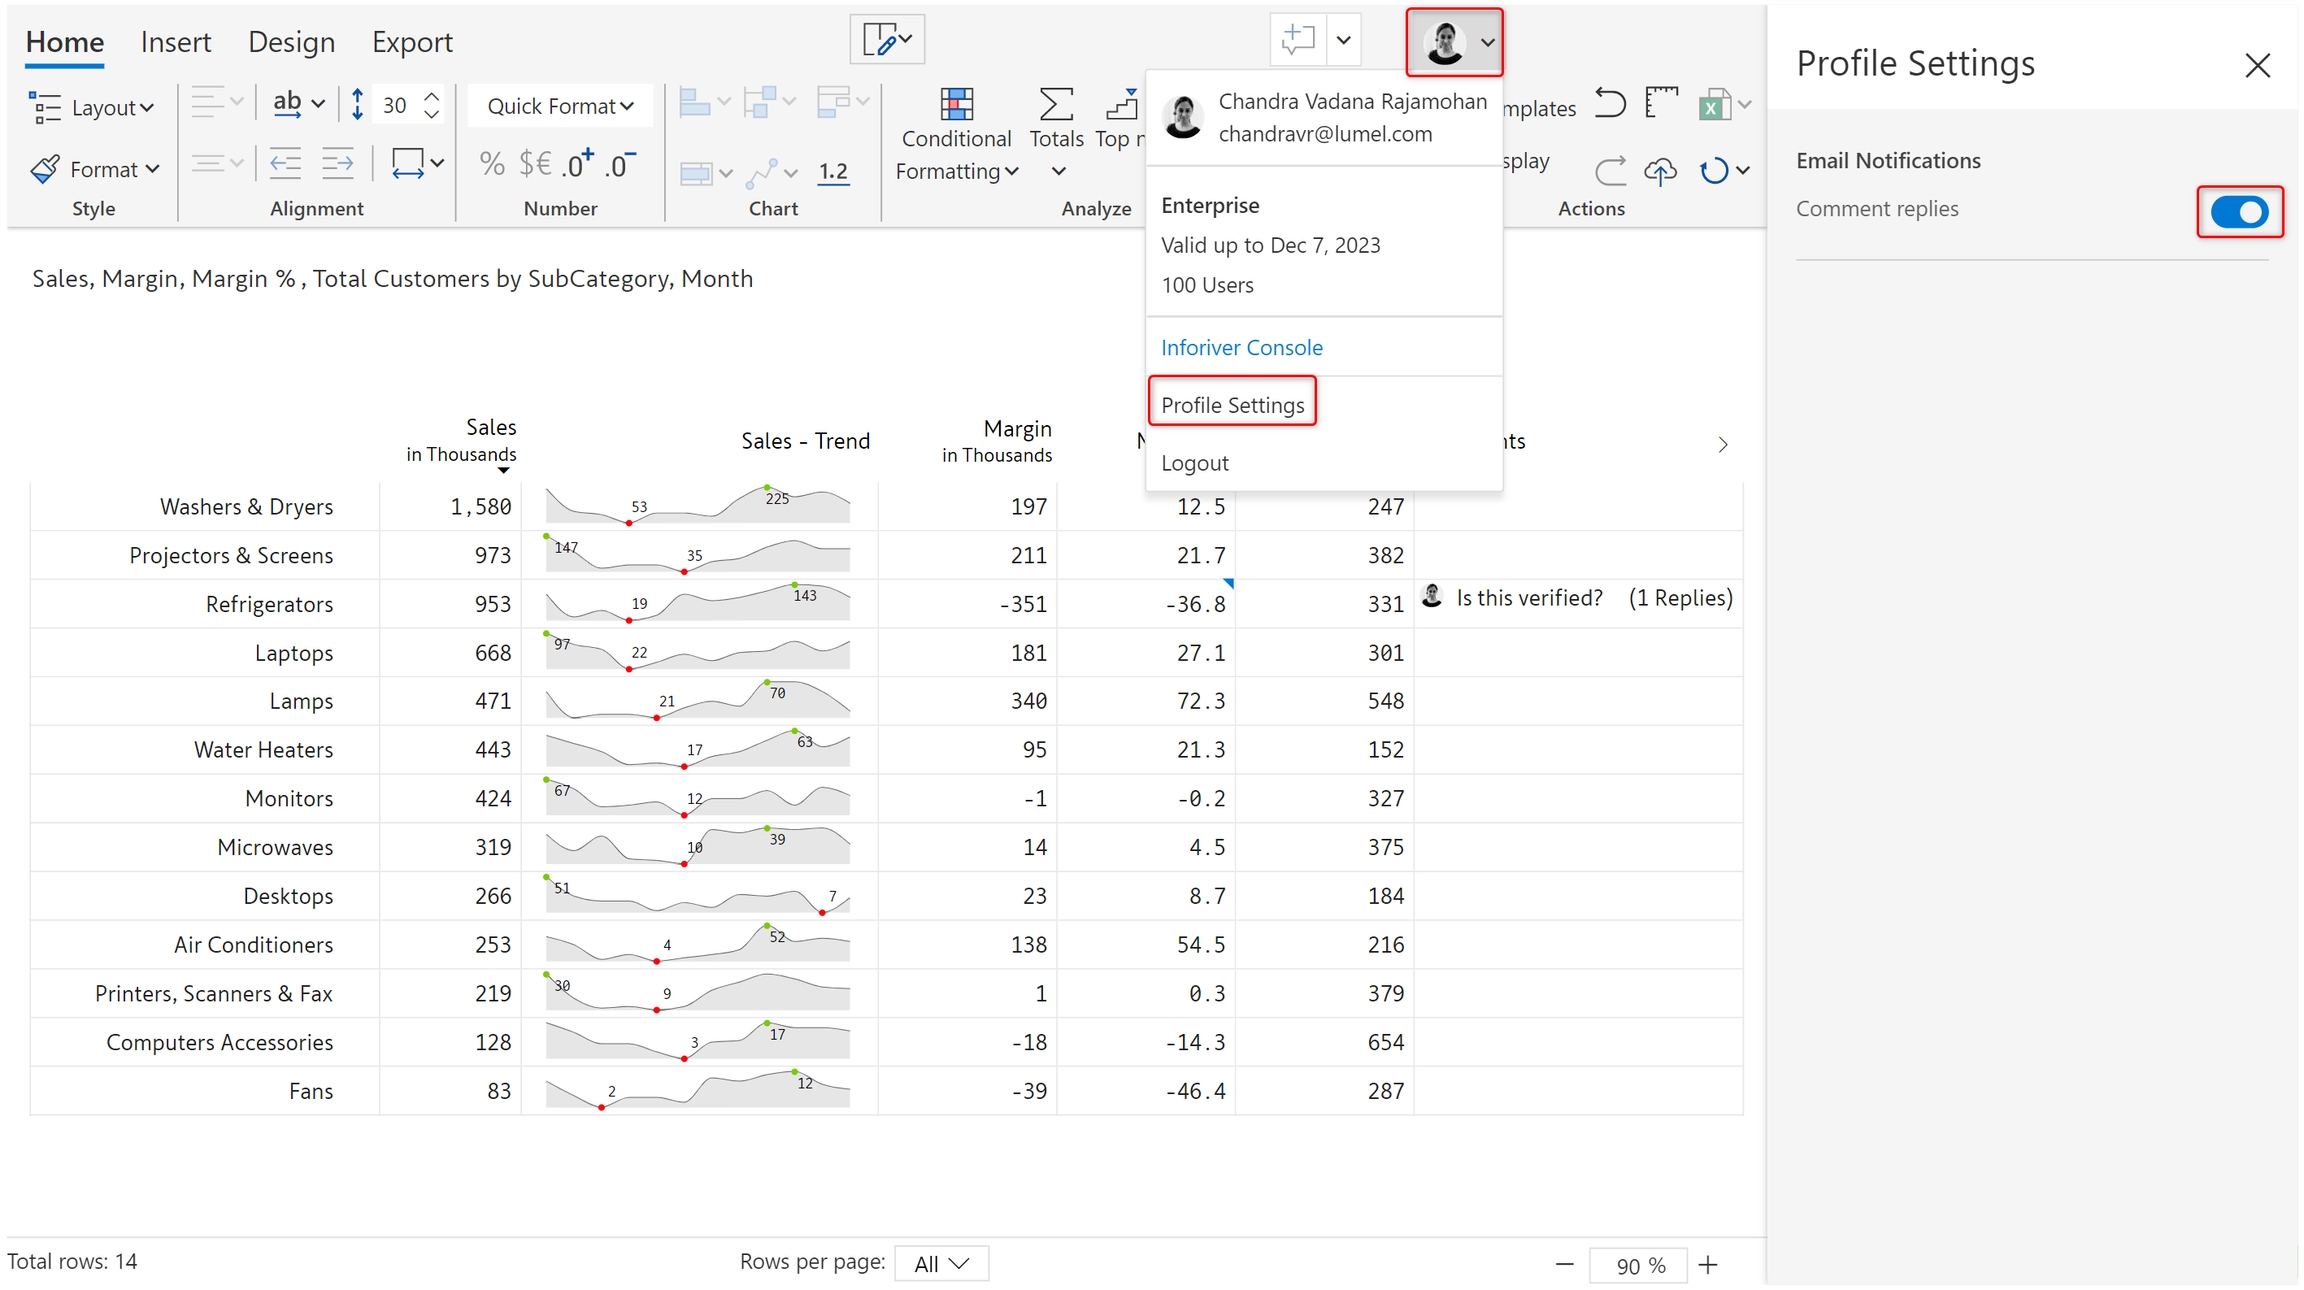Screen dimensions: 2304x1290
Task: Click the cloud upload icon
Action: [1660, 171]
